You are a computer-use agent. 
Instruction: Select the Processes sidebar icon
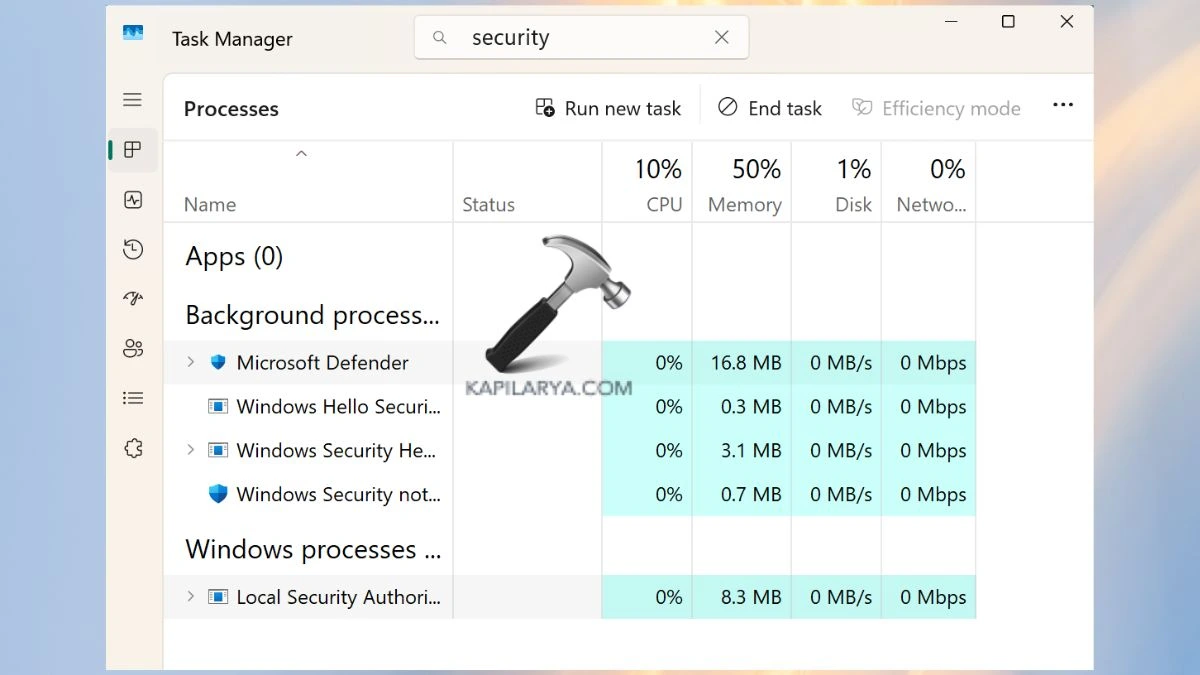pyautogui.click(x=133, y=150)
